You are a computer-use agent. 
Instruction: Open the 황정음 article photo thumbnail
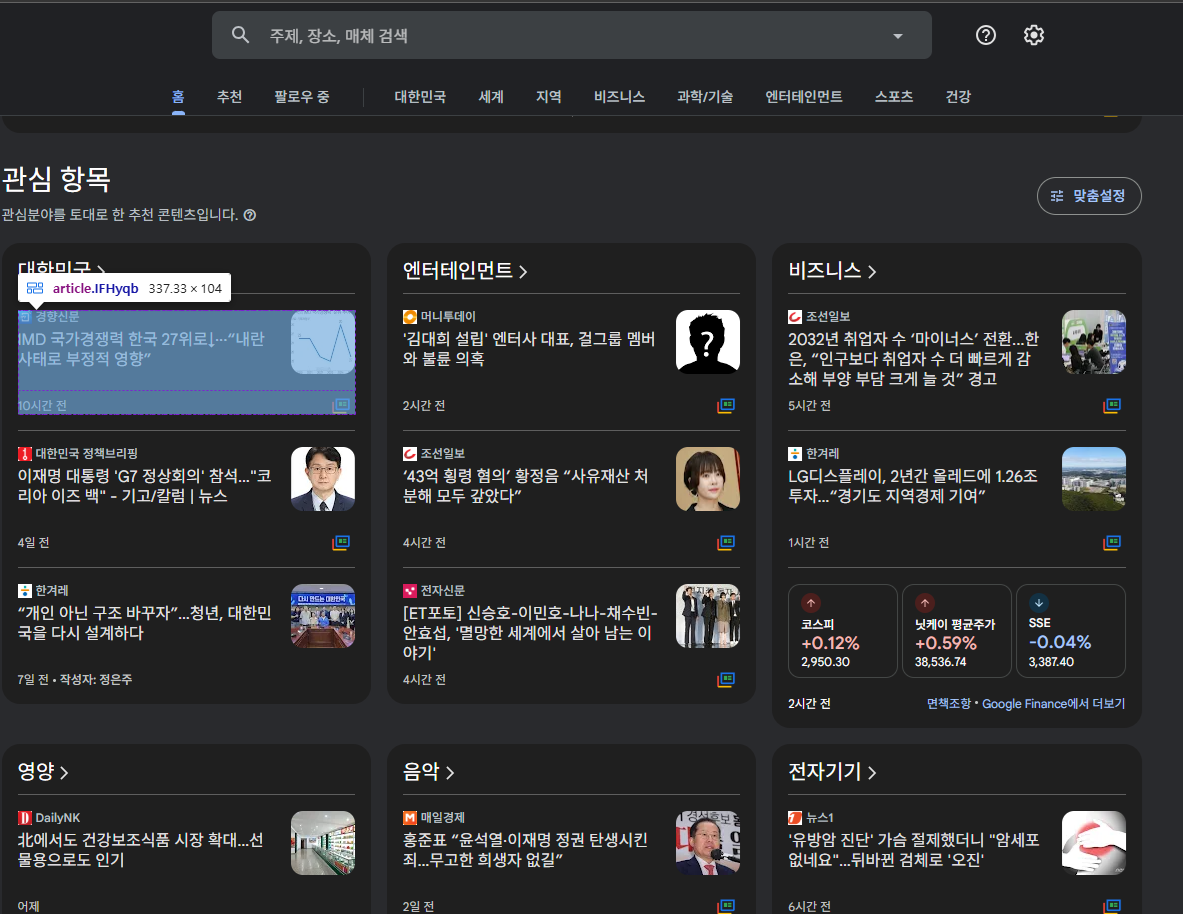(708, 479)
